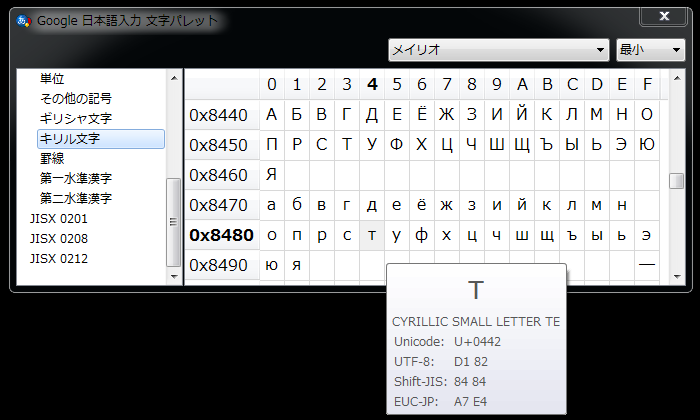Image resolution: width=700 pixels, height=420 pixels.
Task: Pick Cyrillic capital Ё in row 0x8440
Action: pos(422,115)
